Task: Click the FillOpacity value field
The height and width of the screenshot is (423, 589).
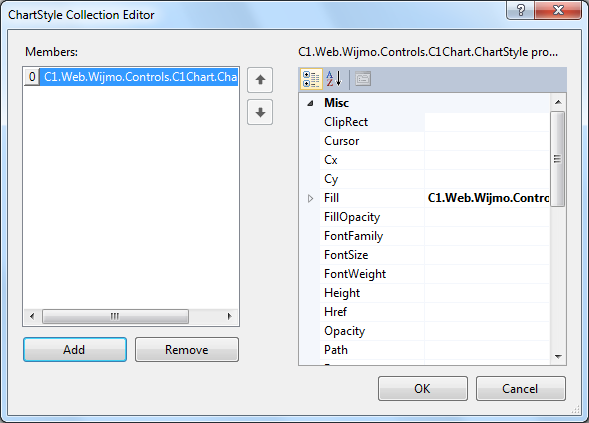Action: [x=487, y=217]
